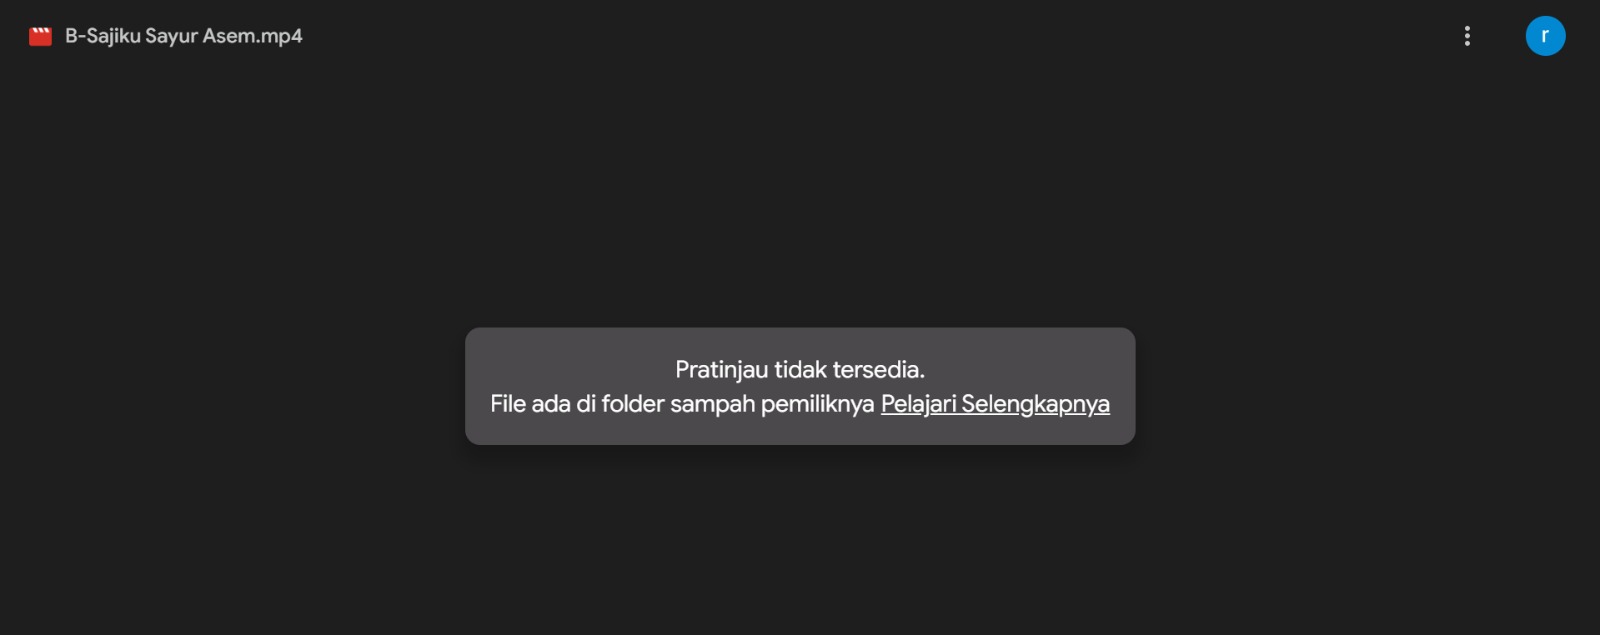The image size is (1600, 635).
Task: Click the red video file icon
Action: 40,36
